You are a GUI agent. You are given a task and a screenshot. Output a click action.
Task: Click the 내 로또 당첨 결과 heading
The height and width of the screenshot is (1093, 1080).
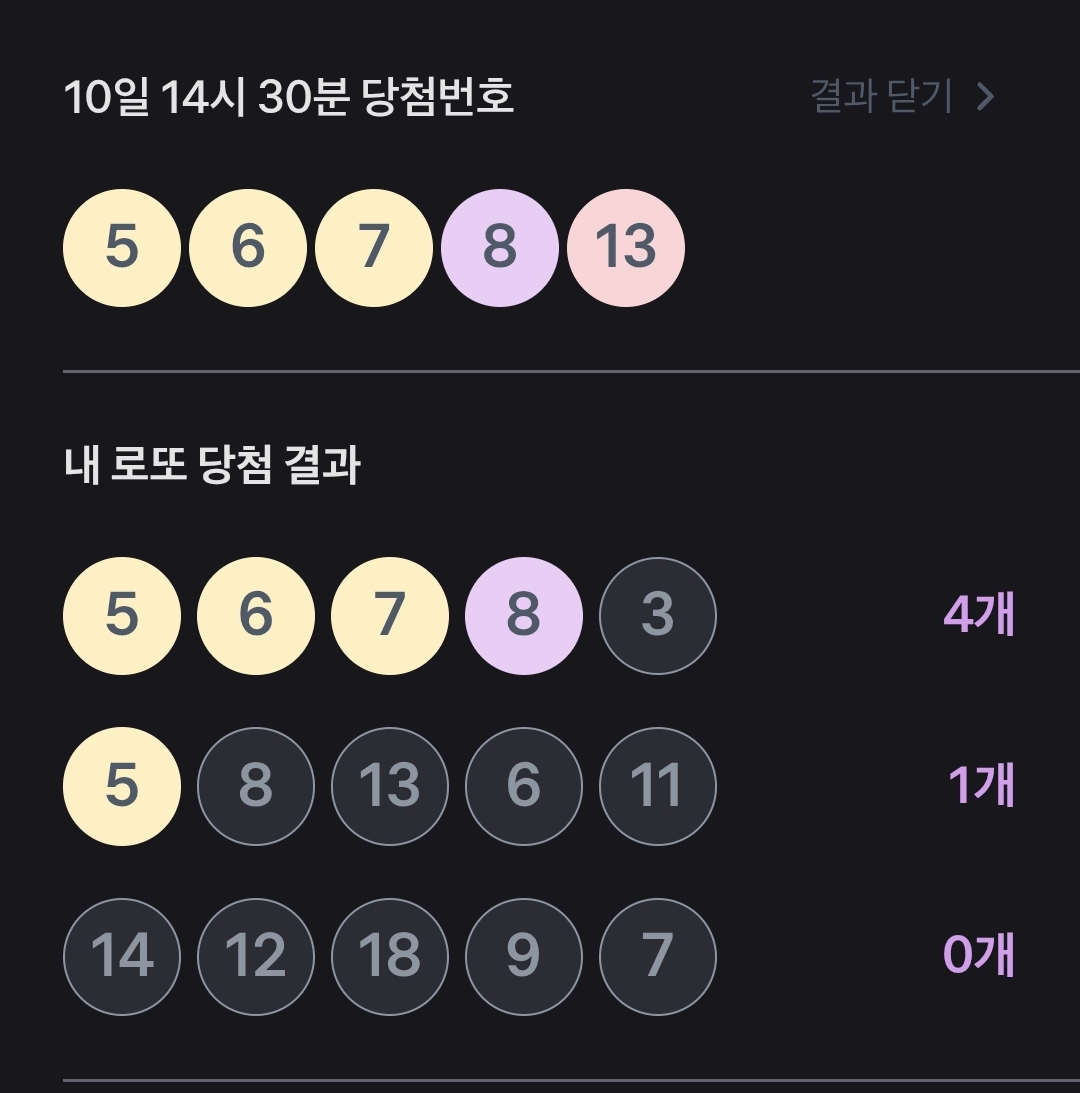click(x=212, y=465)
